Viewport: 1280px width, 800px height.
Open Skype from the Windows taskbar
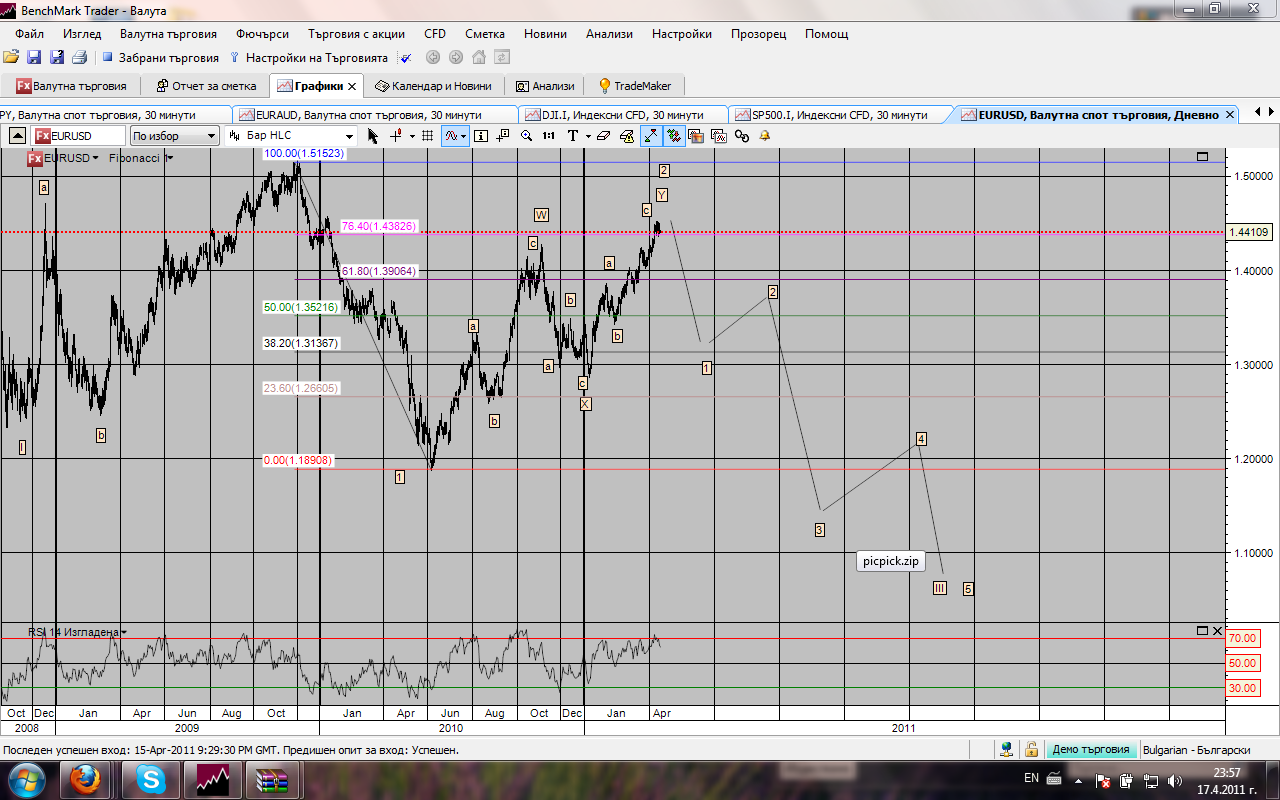[x=152, y=778]
